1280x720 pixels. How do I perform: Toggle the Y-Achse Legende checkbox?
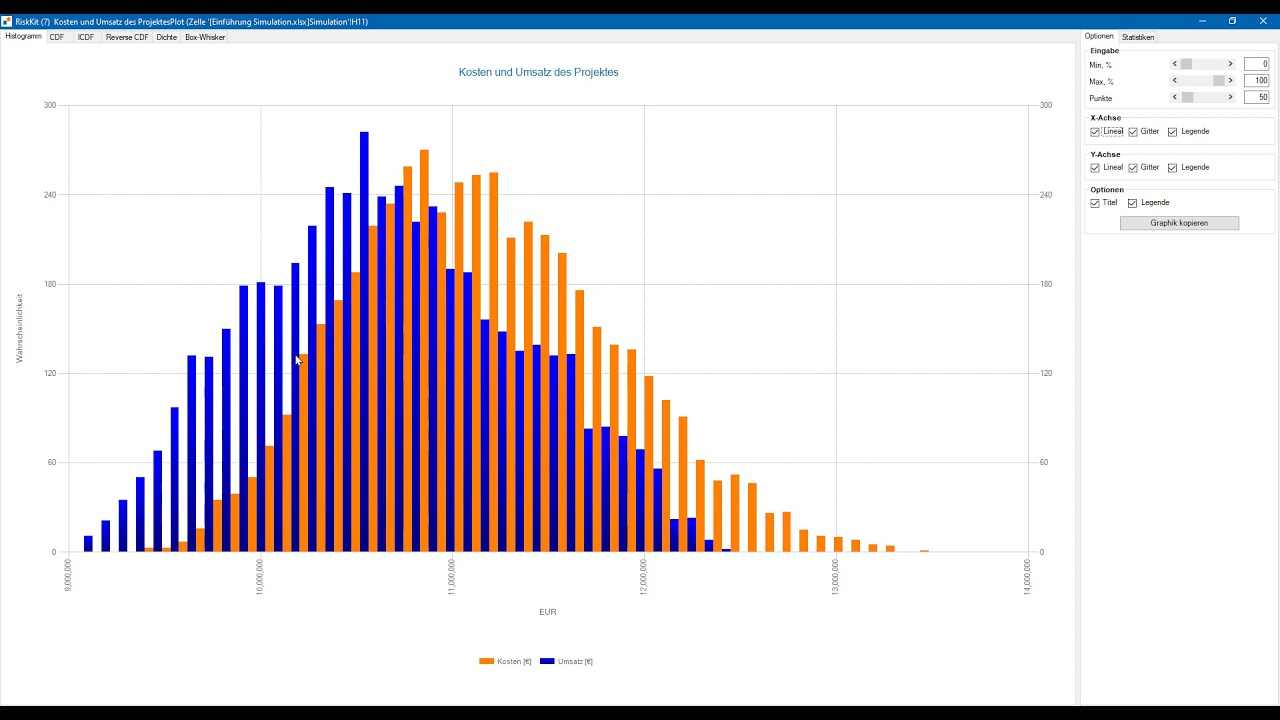pyautogui.click(x=1173, y=168)
